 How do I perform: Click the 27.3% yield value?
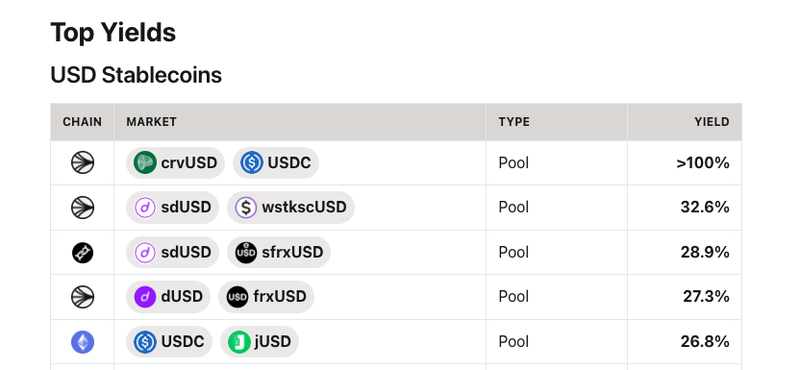(x=706, y=297)
